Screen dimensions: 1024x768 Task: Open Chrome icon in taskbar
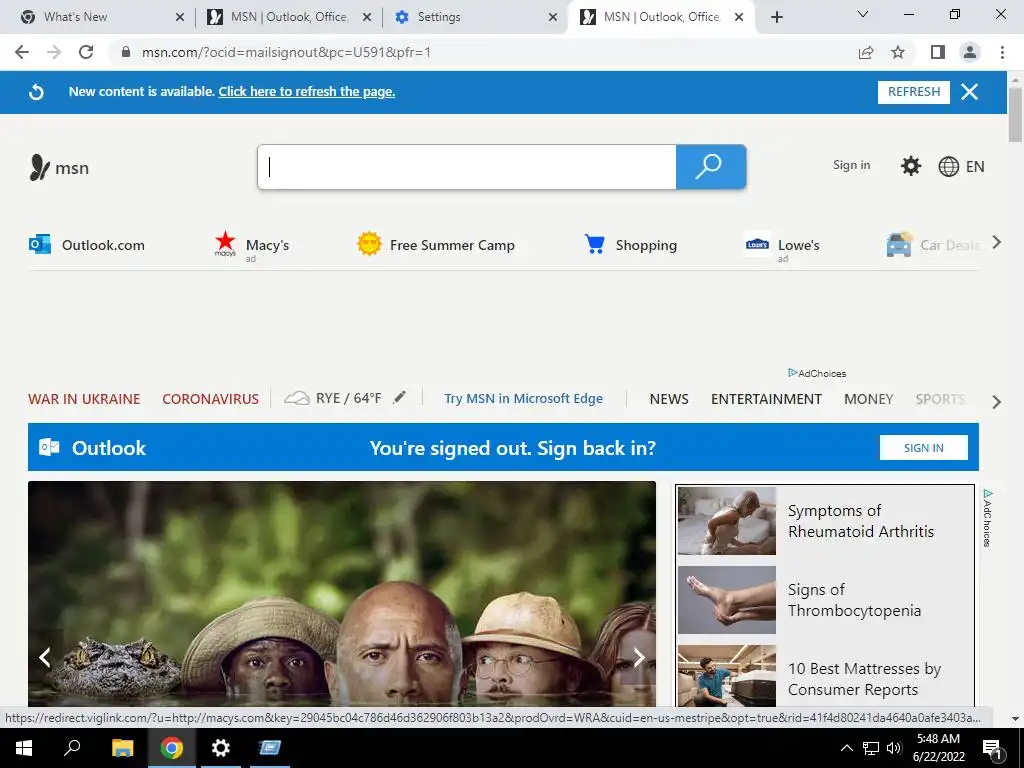point(171,748)
